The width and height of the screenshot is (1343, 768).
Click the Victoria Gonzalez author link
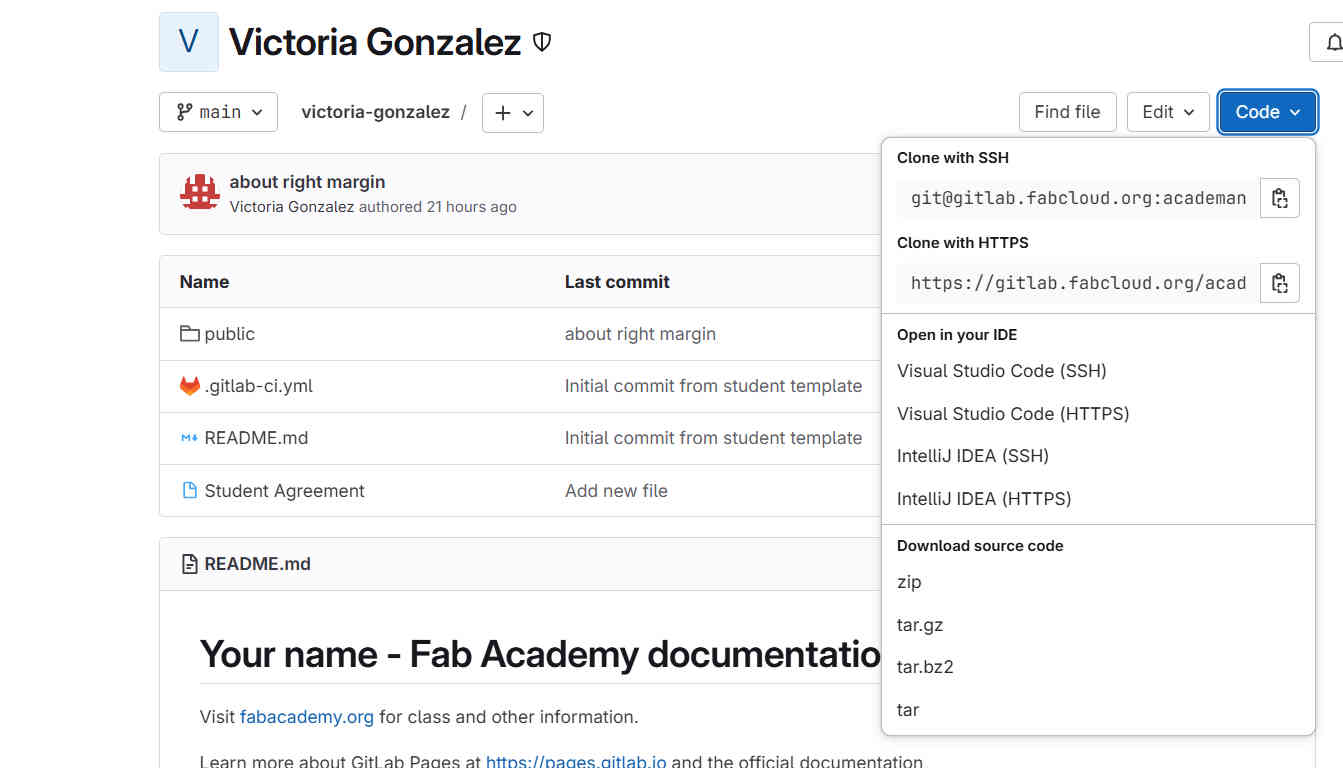click(291, 207)
